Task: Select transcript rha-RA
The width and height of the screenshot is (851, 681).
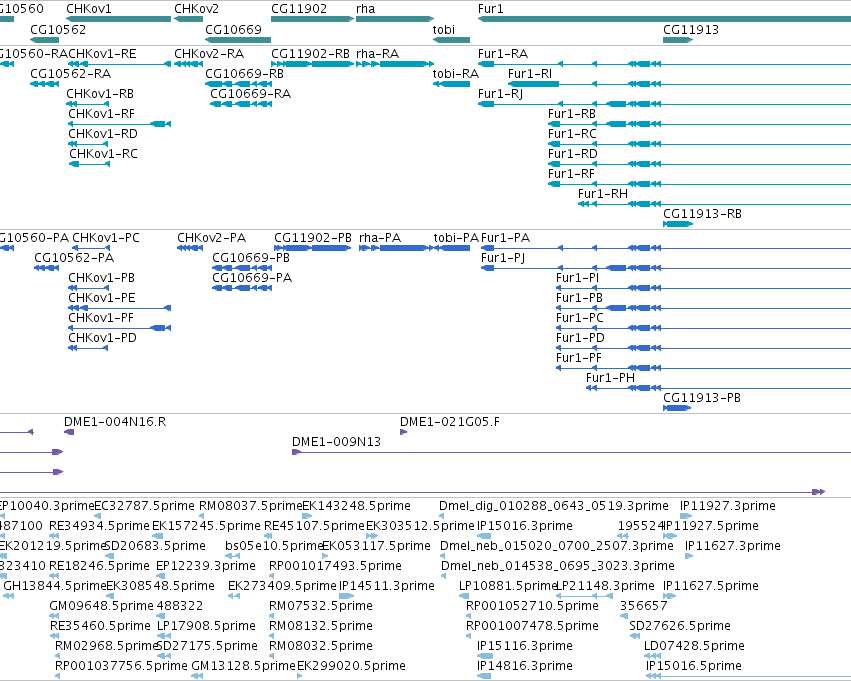Action: (x=377, y=54)
